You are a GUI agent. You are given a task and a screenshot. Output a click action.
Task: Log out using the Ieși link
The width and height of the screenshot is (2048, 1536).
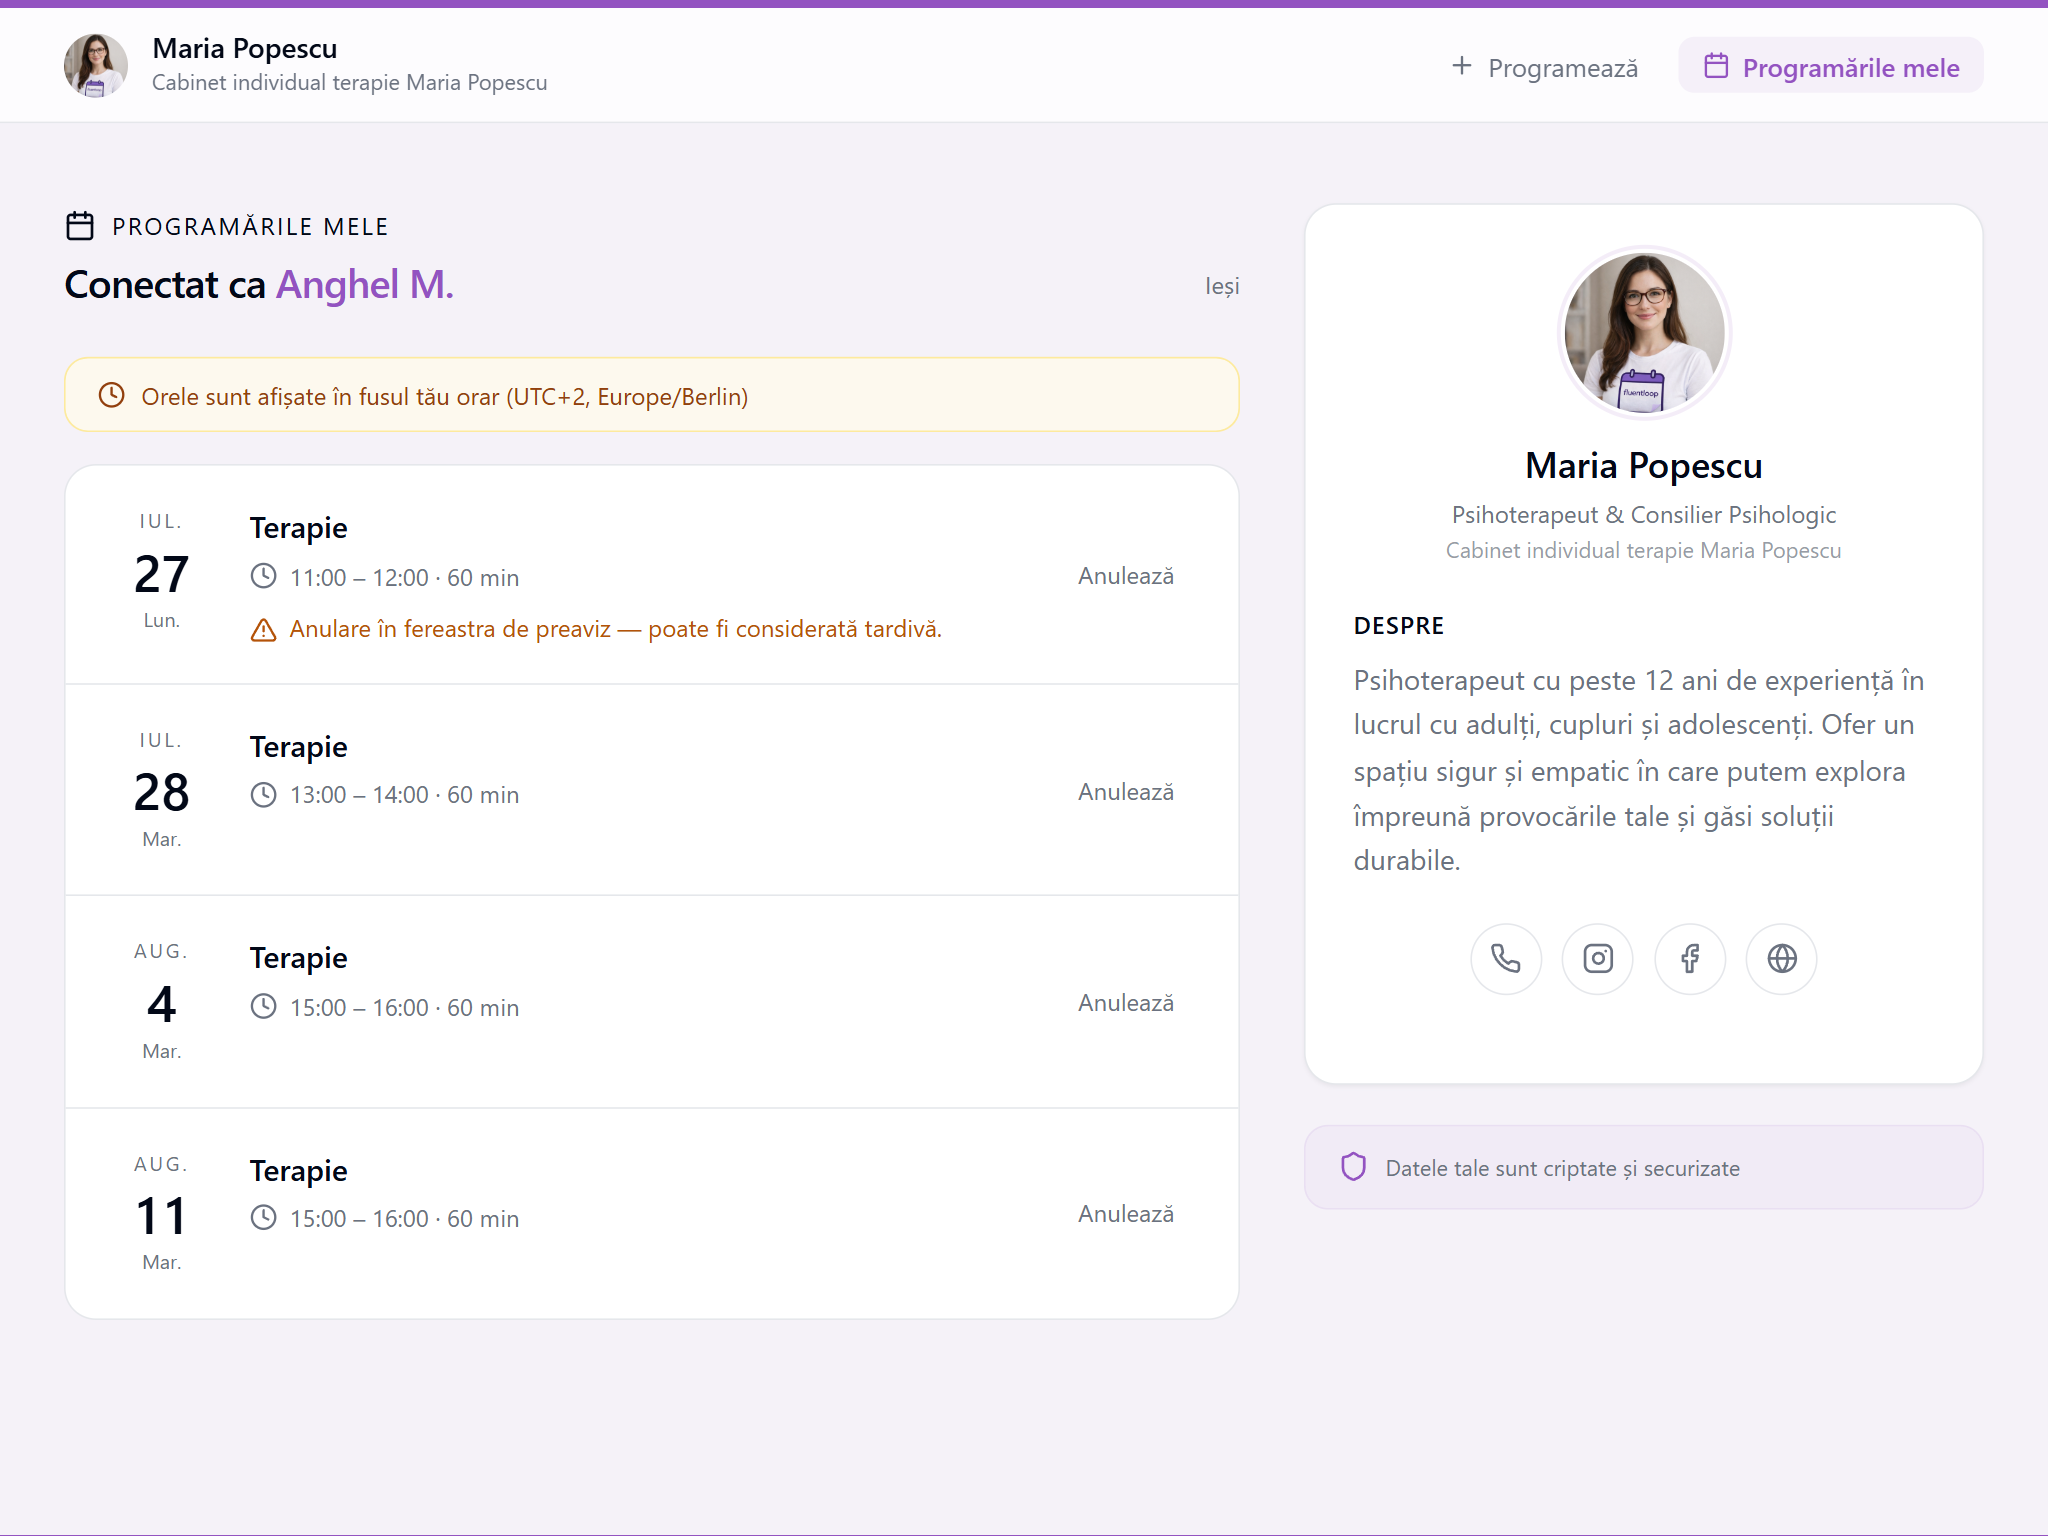(1222, 287)
